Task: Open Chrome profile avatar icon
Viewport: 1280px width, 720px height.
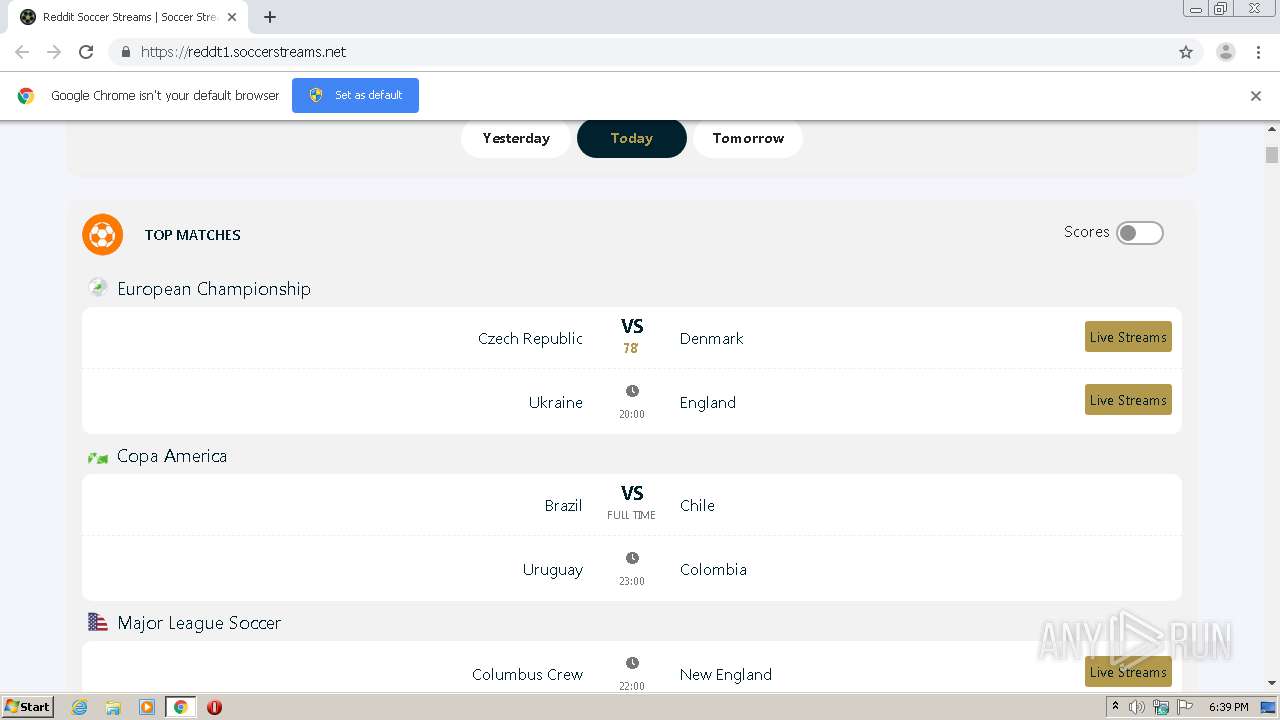Action: tap(1225, 52)
